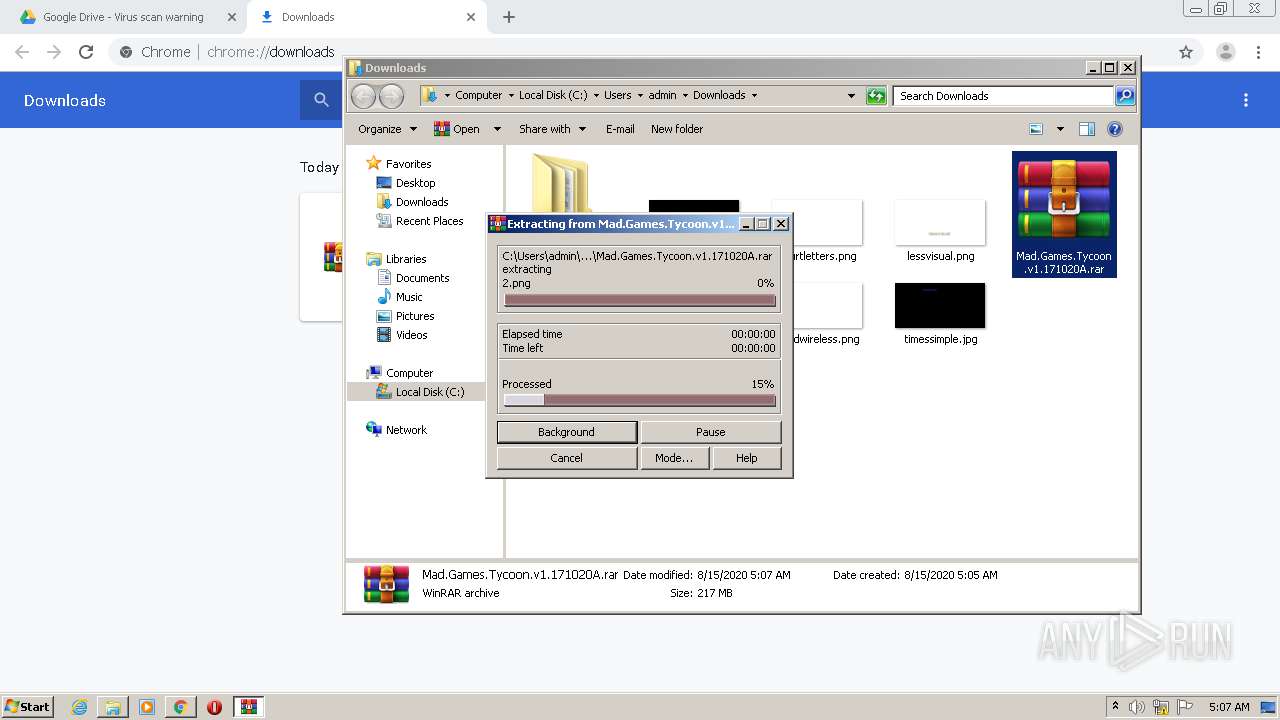
Task: Click E-mail in the Explorer toolbar
Action: click(620, 129)
